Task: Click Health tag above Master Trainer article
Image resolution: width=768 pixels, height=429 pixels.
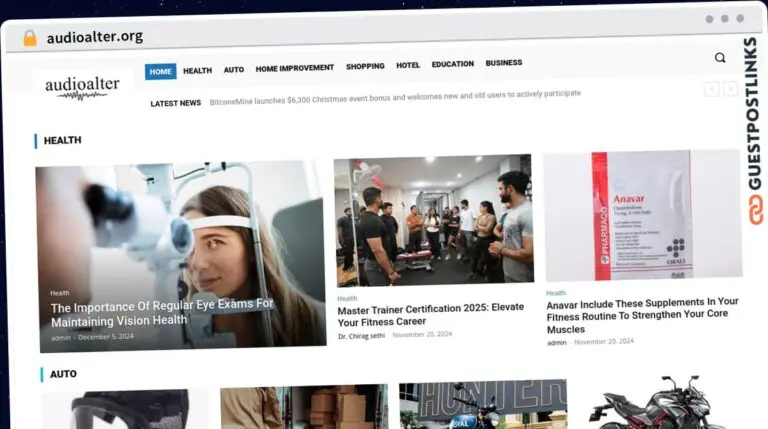Action: pos(347,298)
